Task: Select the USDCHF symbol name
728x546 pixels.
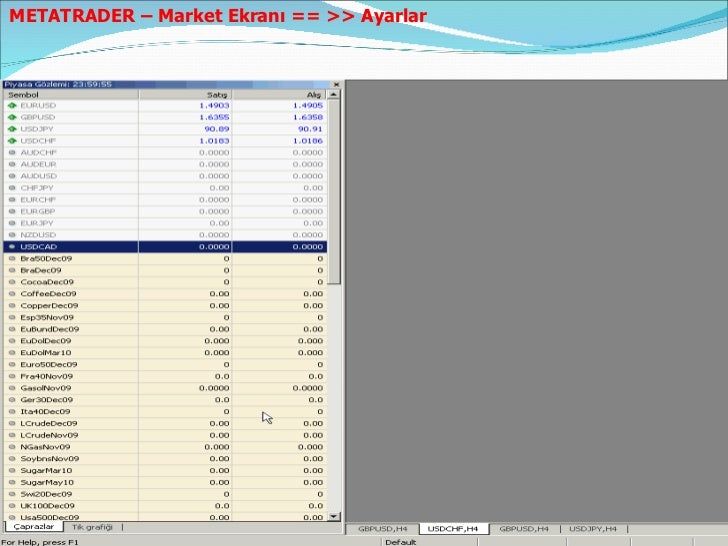Action: [38, 141]
